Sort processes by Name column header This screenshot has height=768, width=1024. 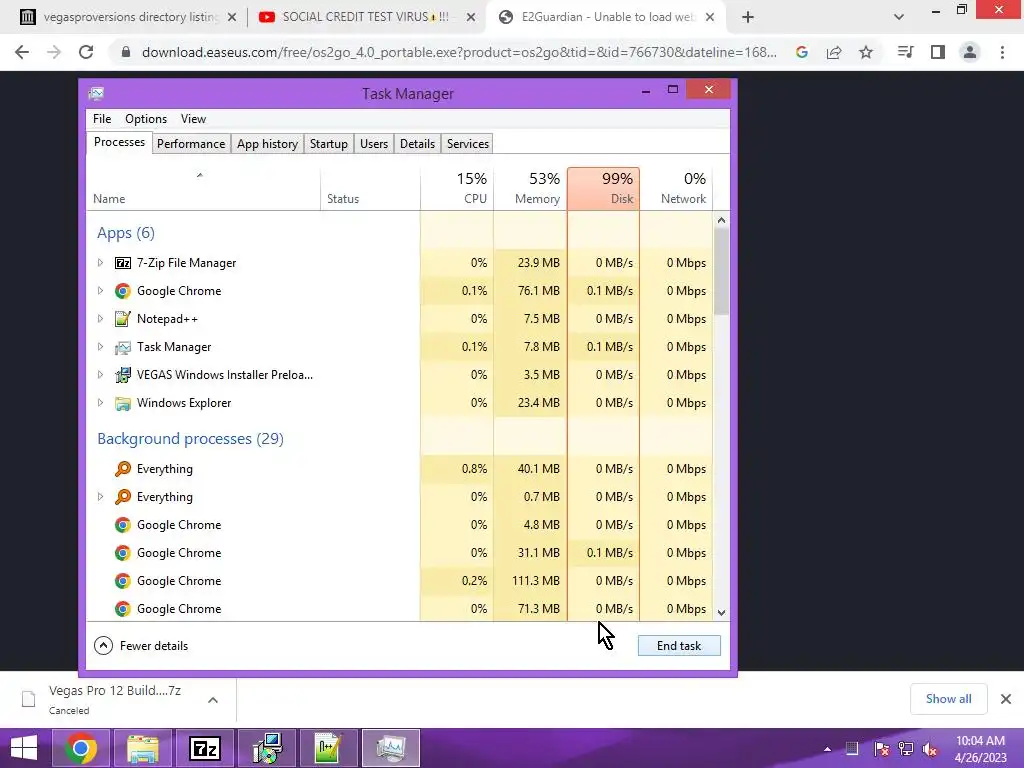coord(203,188)
